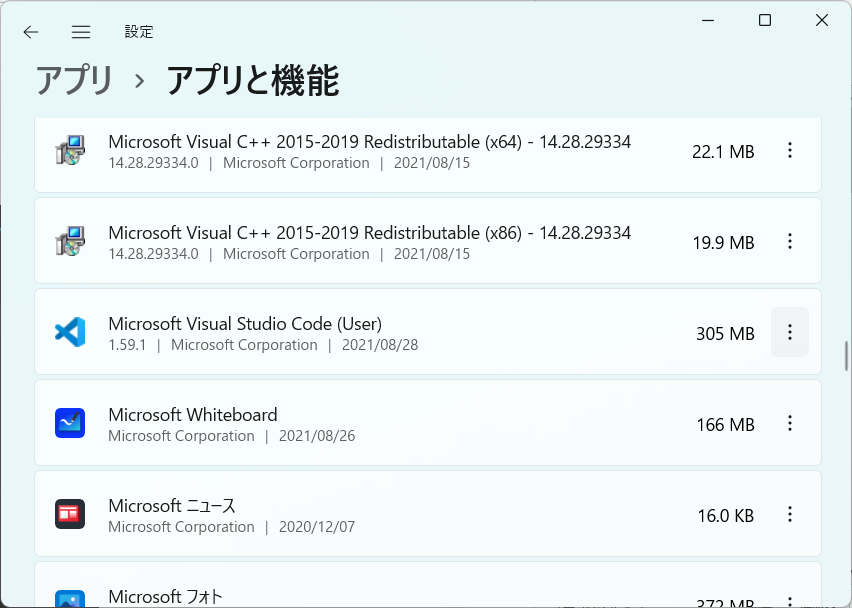Click the Visual C++ x64 installer icon
852x608 pixels.
pyautogui.click(x=70, y=150)
